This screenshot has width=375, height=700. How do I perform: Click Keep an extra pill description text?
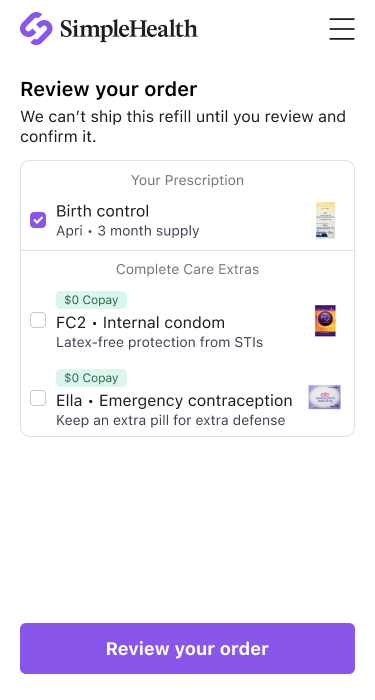coord(171,421)
